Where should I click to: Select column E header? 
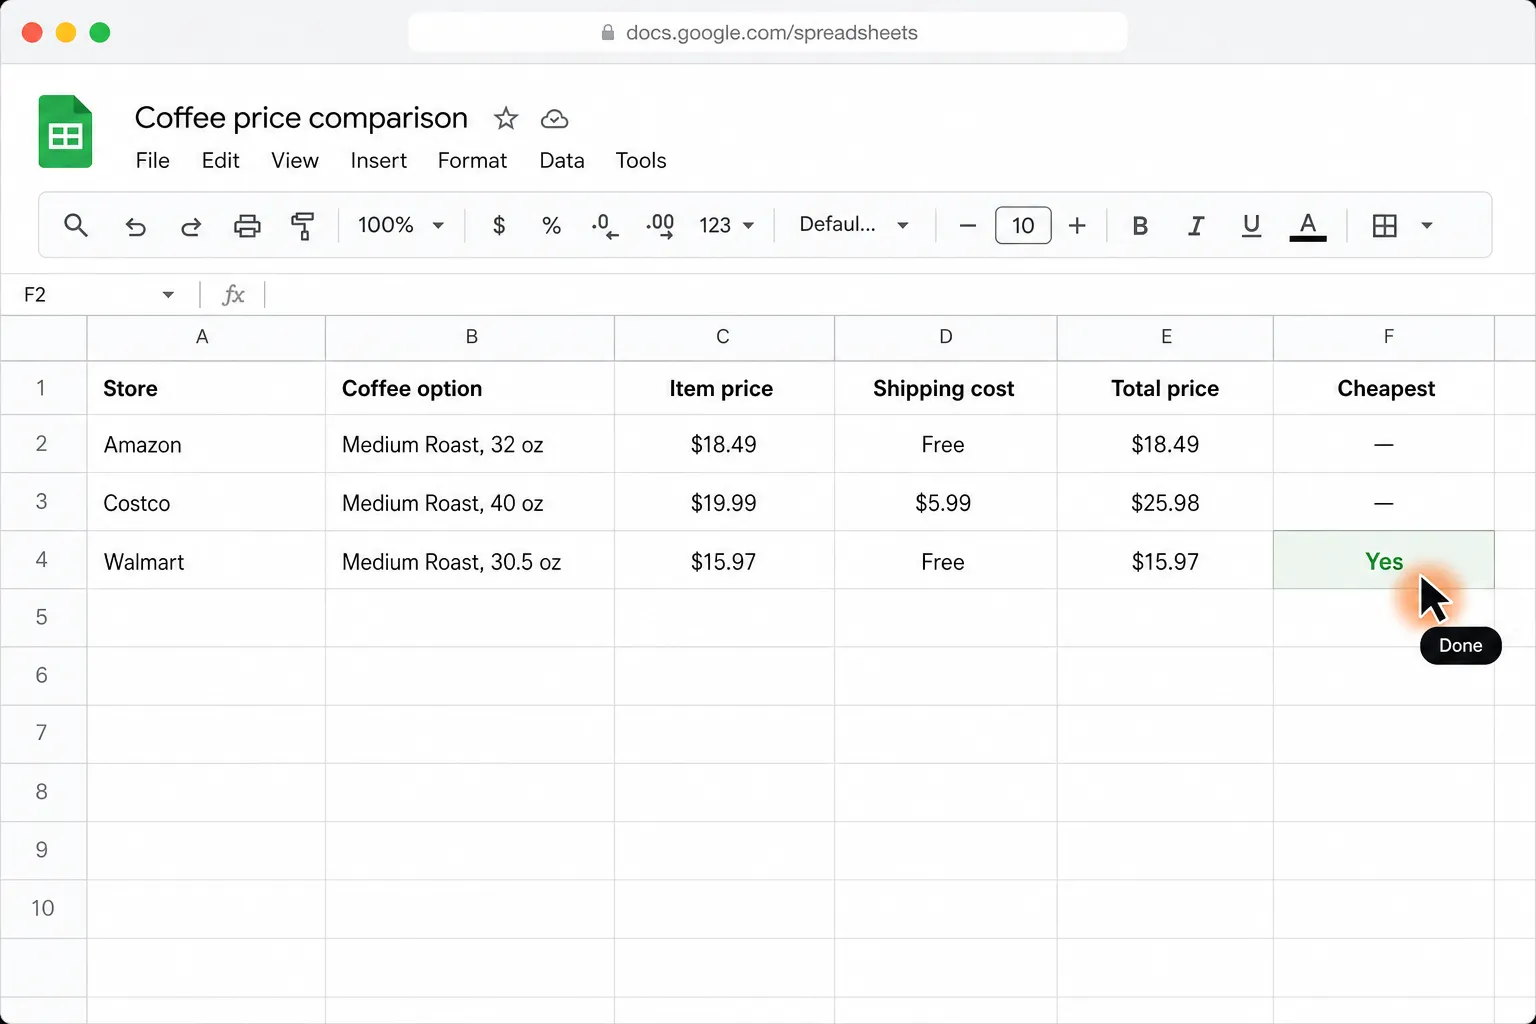[1165, 338]
